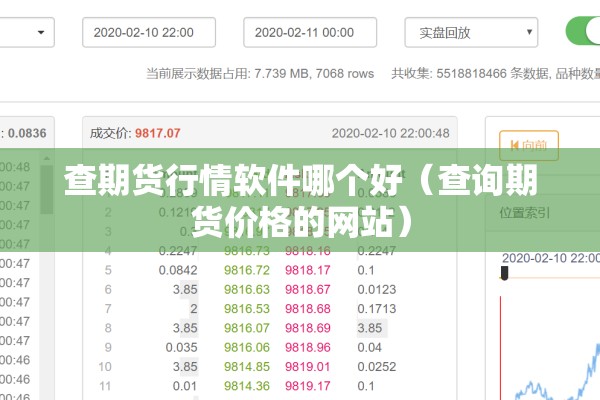Screen dimensions: 600x400
Task: Click the 共收集 5518818466 条数据 text
Action: click(470, 73)
